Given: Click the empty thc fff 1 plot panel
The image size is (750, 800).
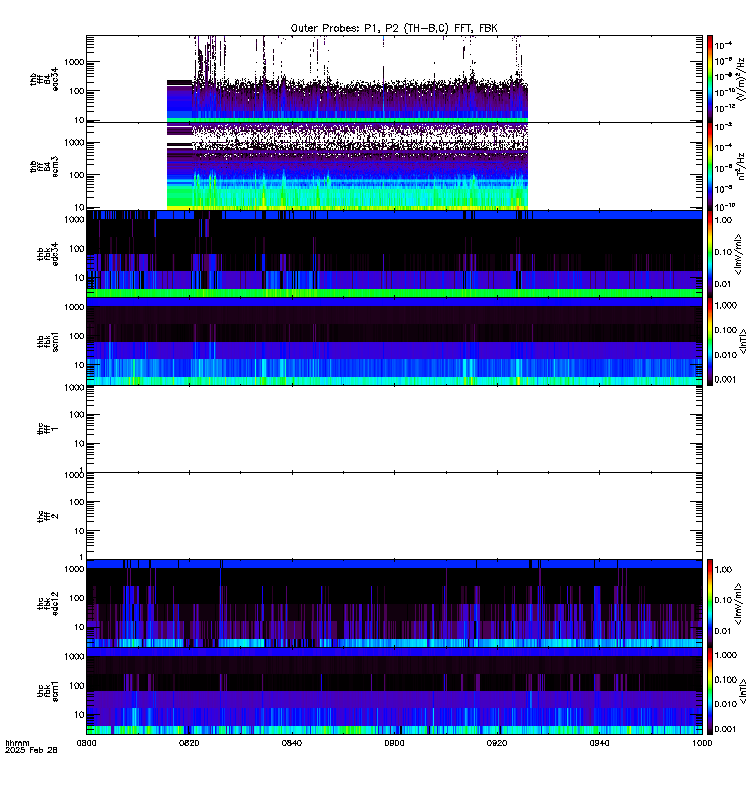Looking at the screenshot, I should click(394, 429).
